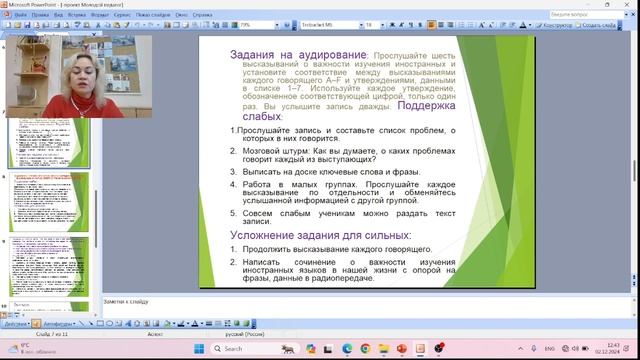Screen dimensions: 640x360
Task: Click the slide heading 'Задания на аудирование'
Action: click(x=298, y=54)
